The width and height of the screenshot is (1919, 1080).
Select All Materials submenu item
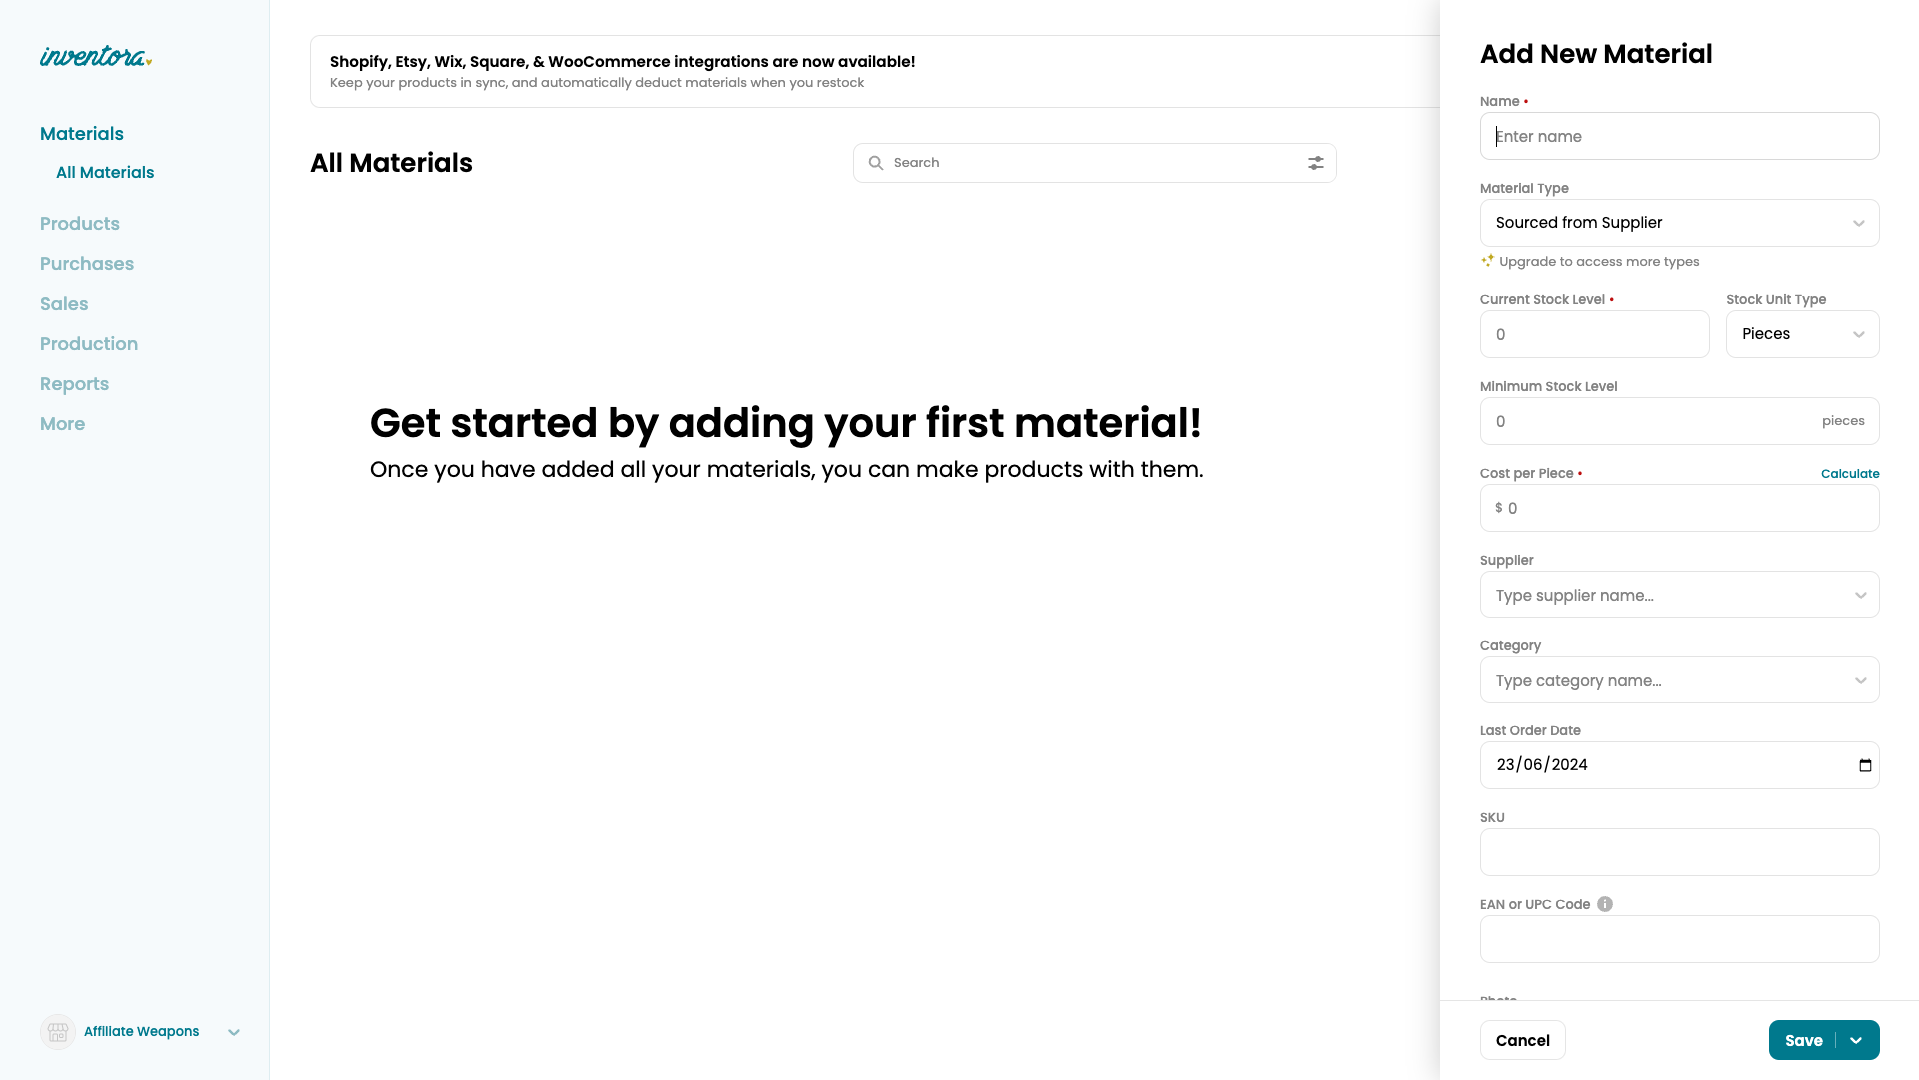pyautogui.click(x=105, y=172)
